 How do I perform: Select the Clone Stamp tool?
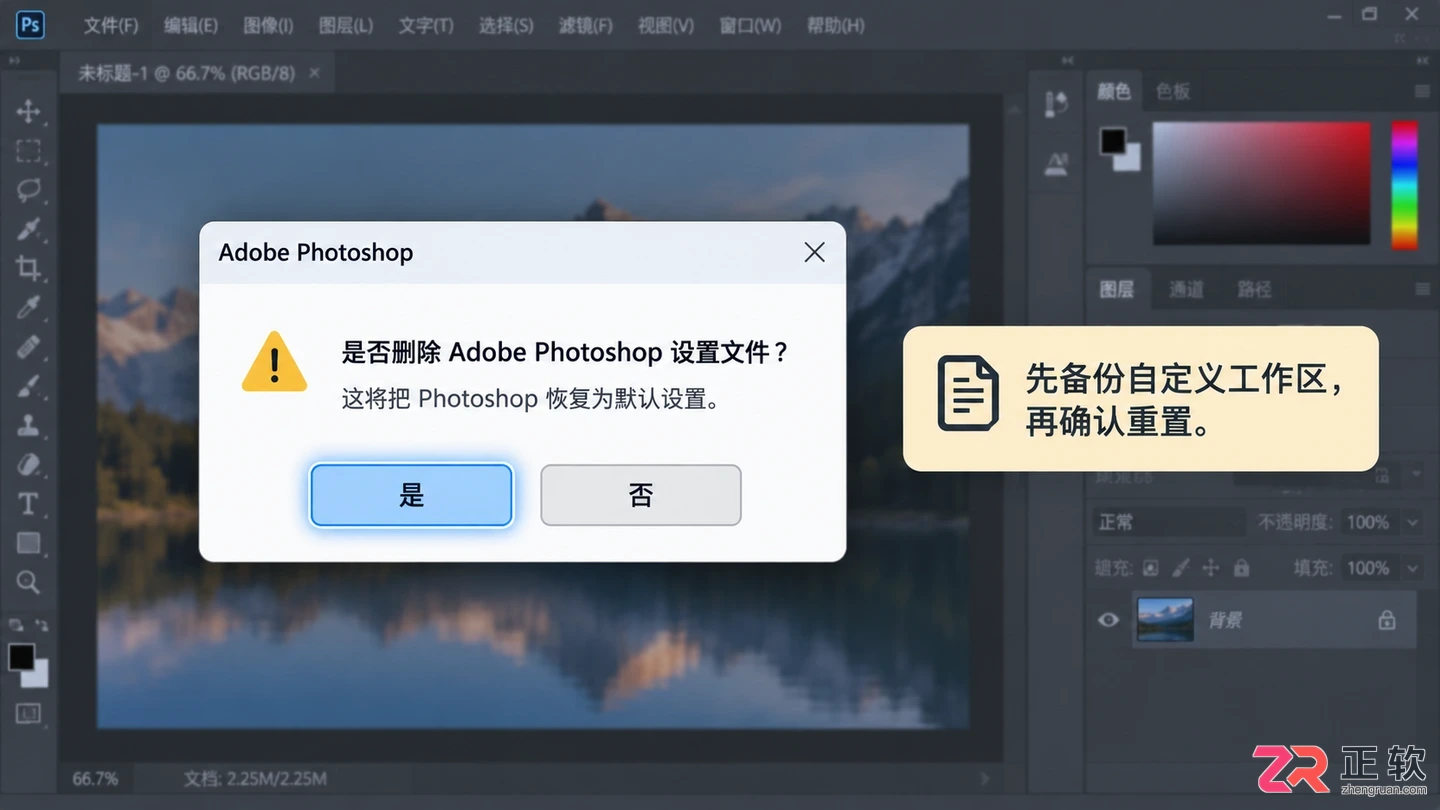pyautogui.click(x=28, y=424)
